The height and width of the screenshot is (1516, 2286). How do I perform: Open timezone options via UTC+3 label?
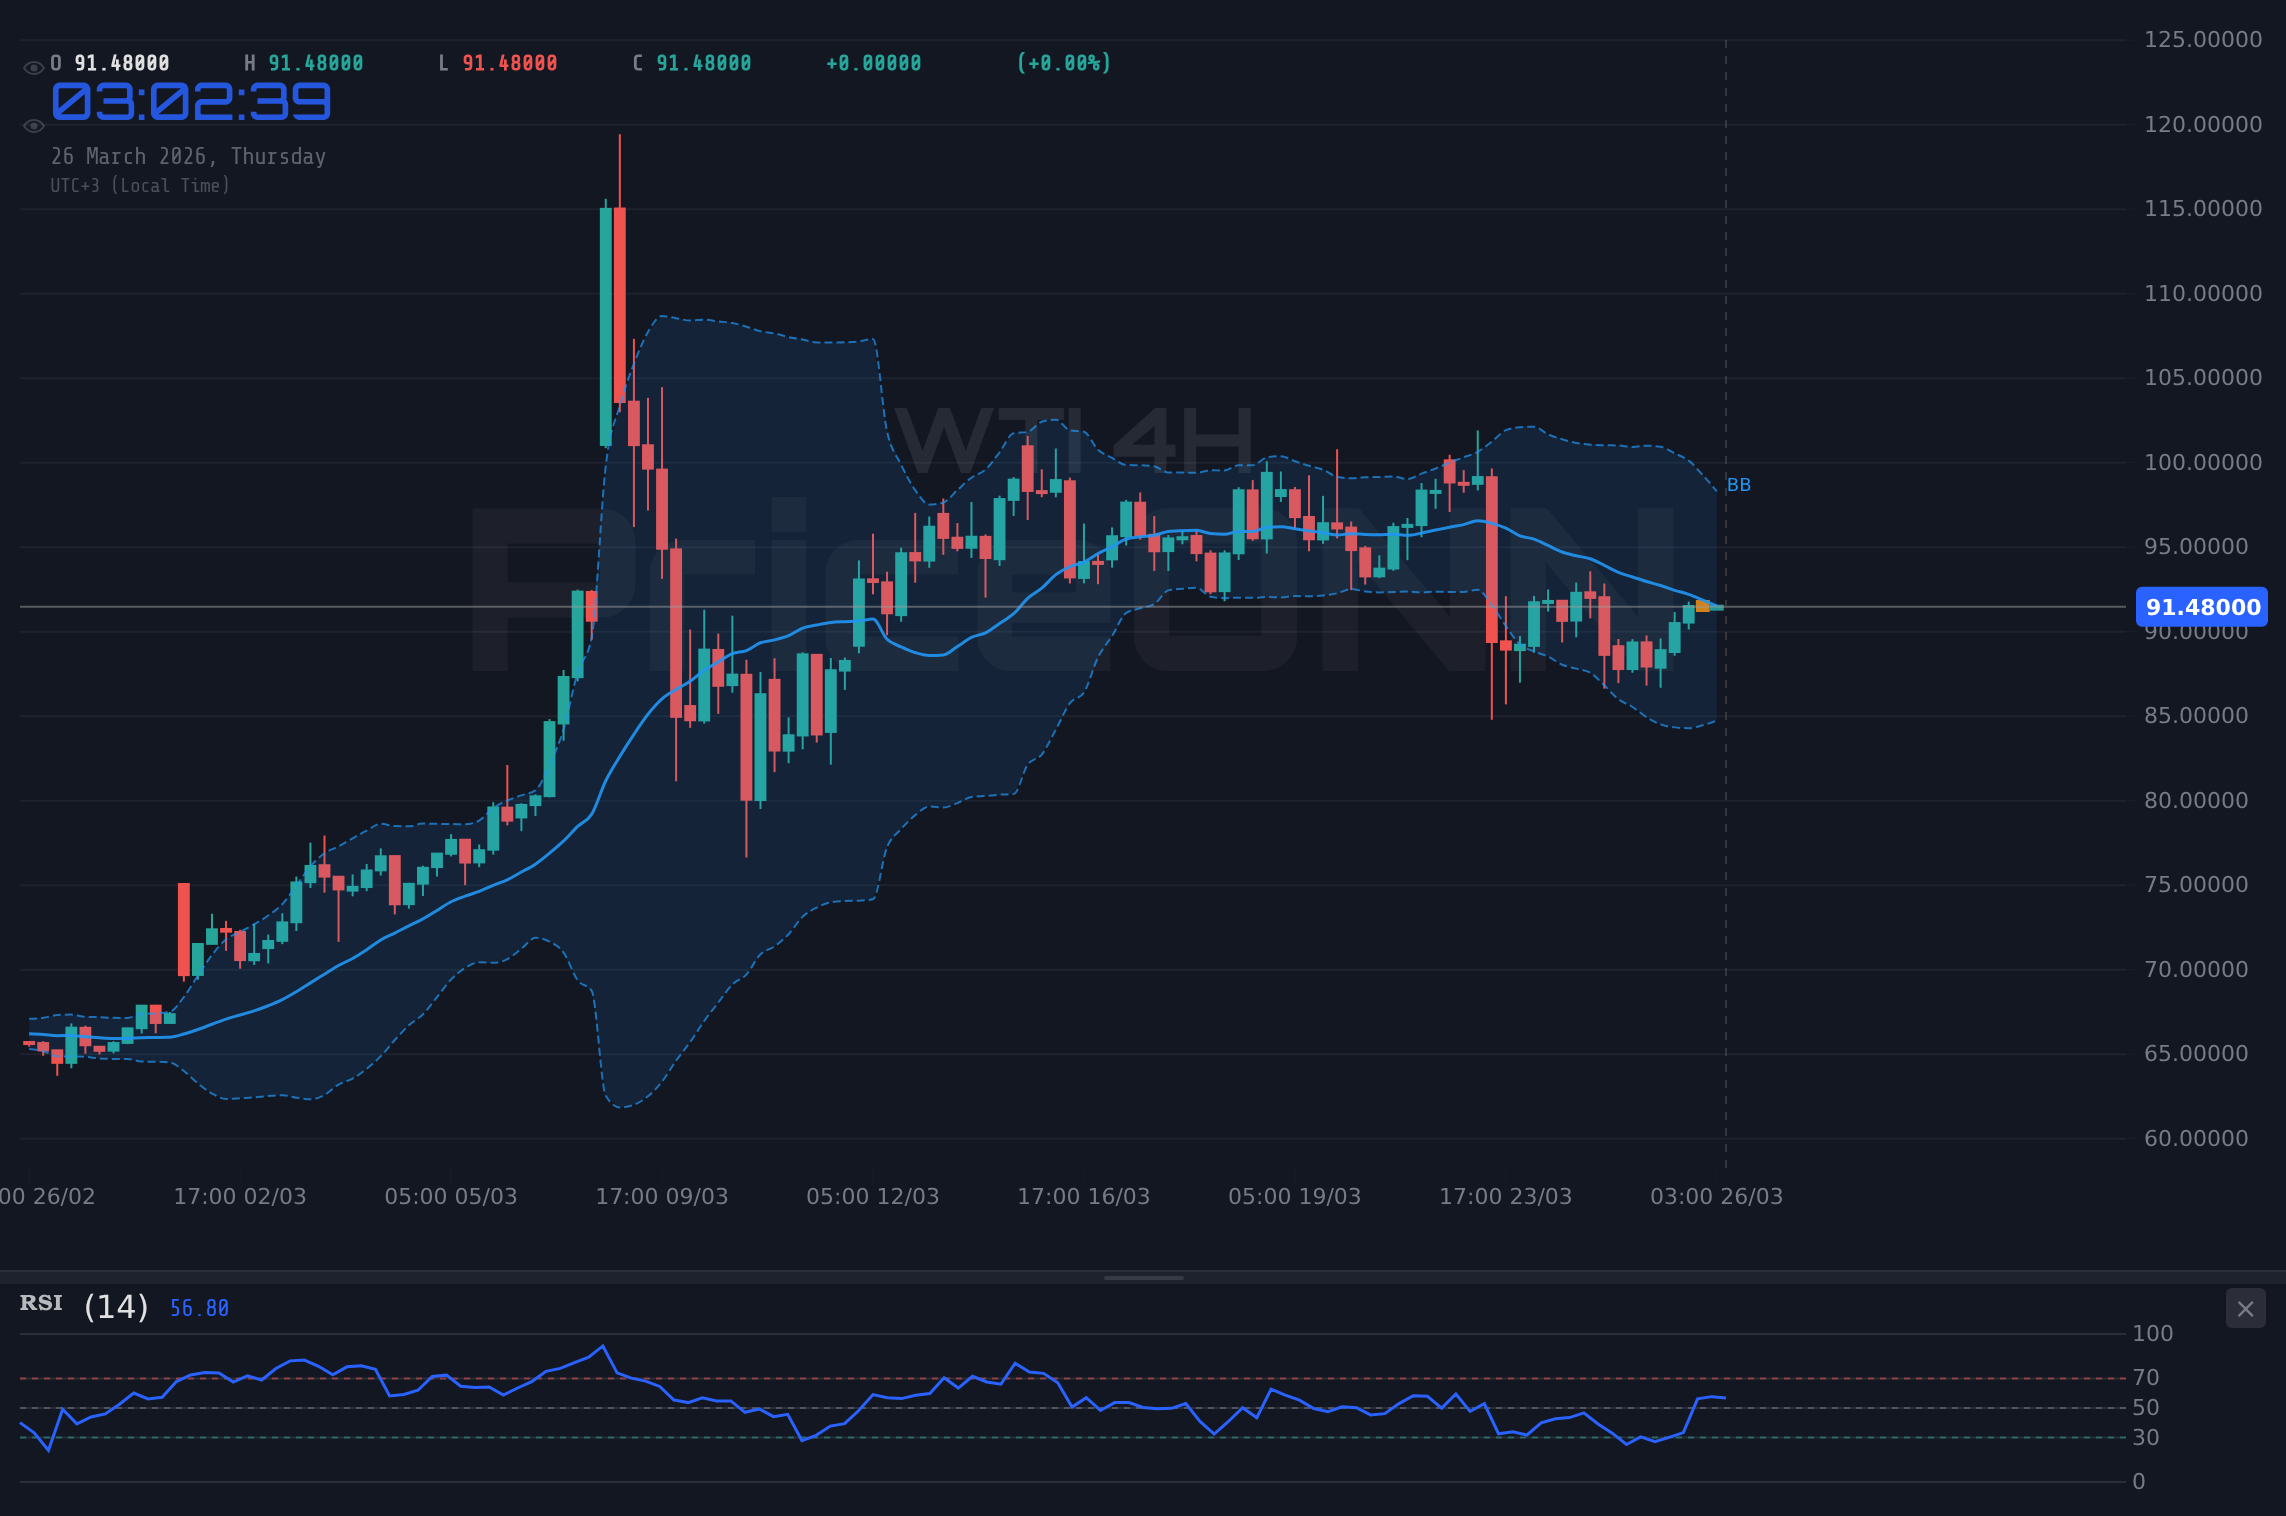coord(140,185)
